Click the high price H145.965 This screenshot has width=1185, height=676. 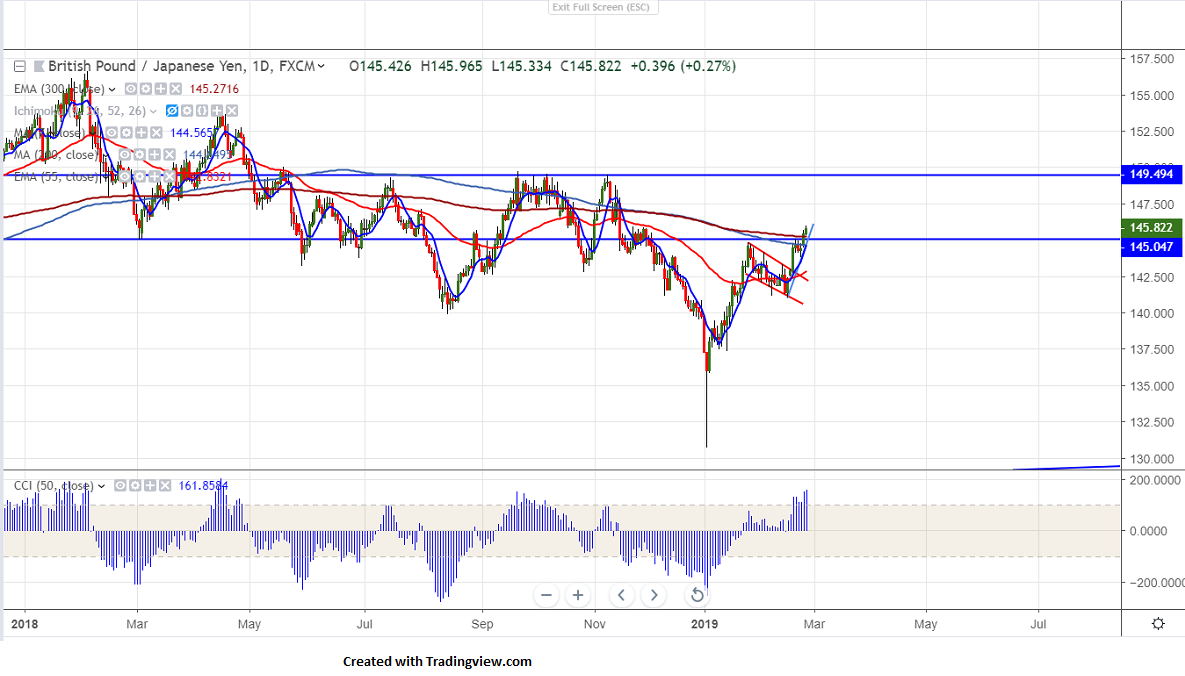click(x=451, y=67)
